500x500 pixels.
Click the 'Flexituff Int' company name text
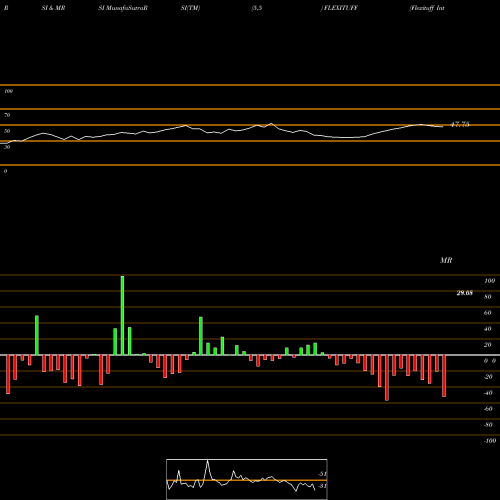[x=427, y=8]
